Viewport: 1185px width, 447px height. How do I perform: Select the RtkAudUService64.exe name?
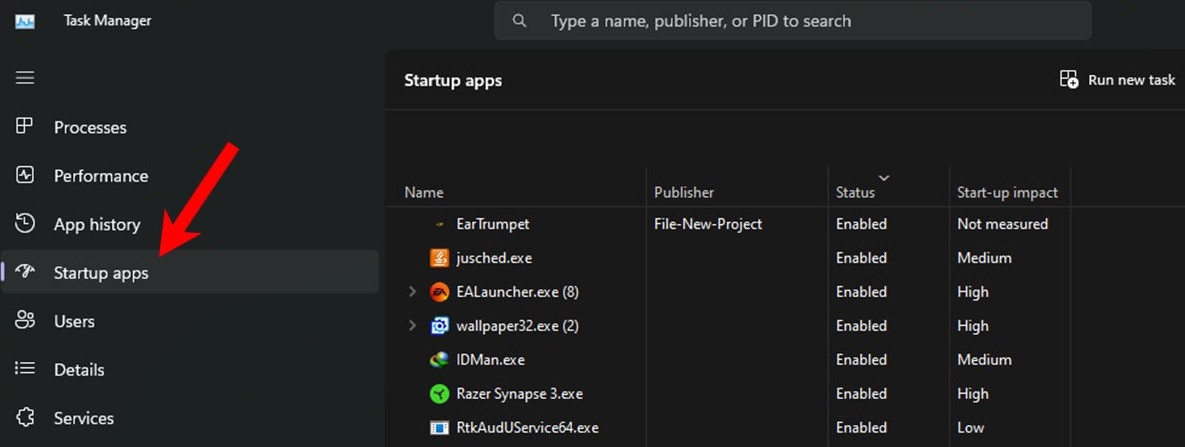pos(528,428)
